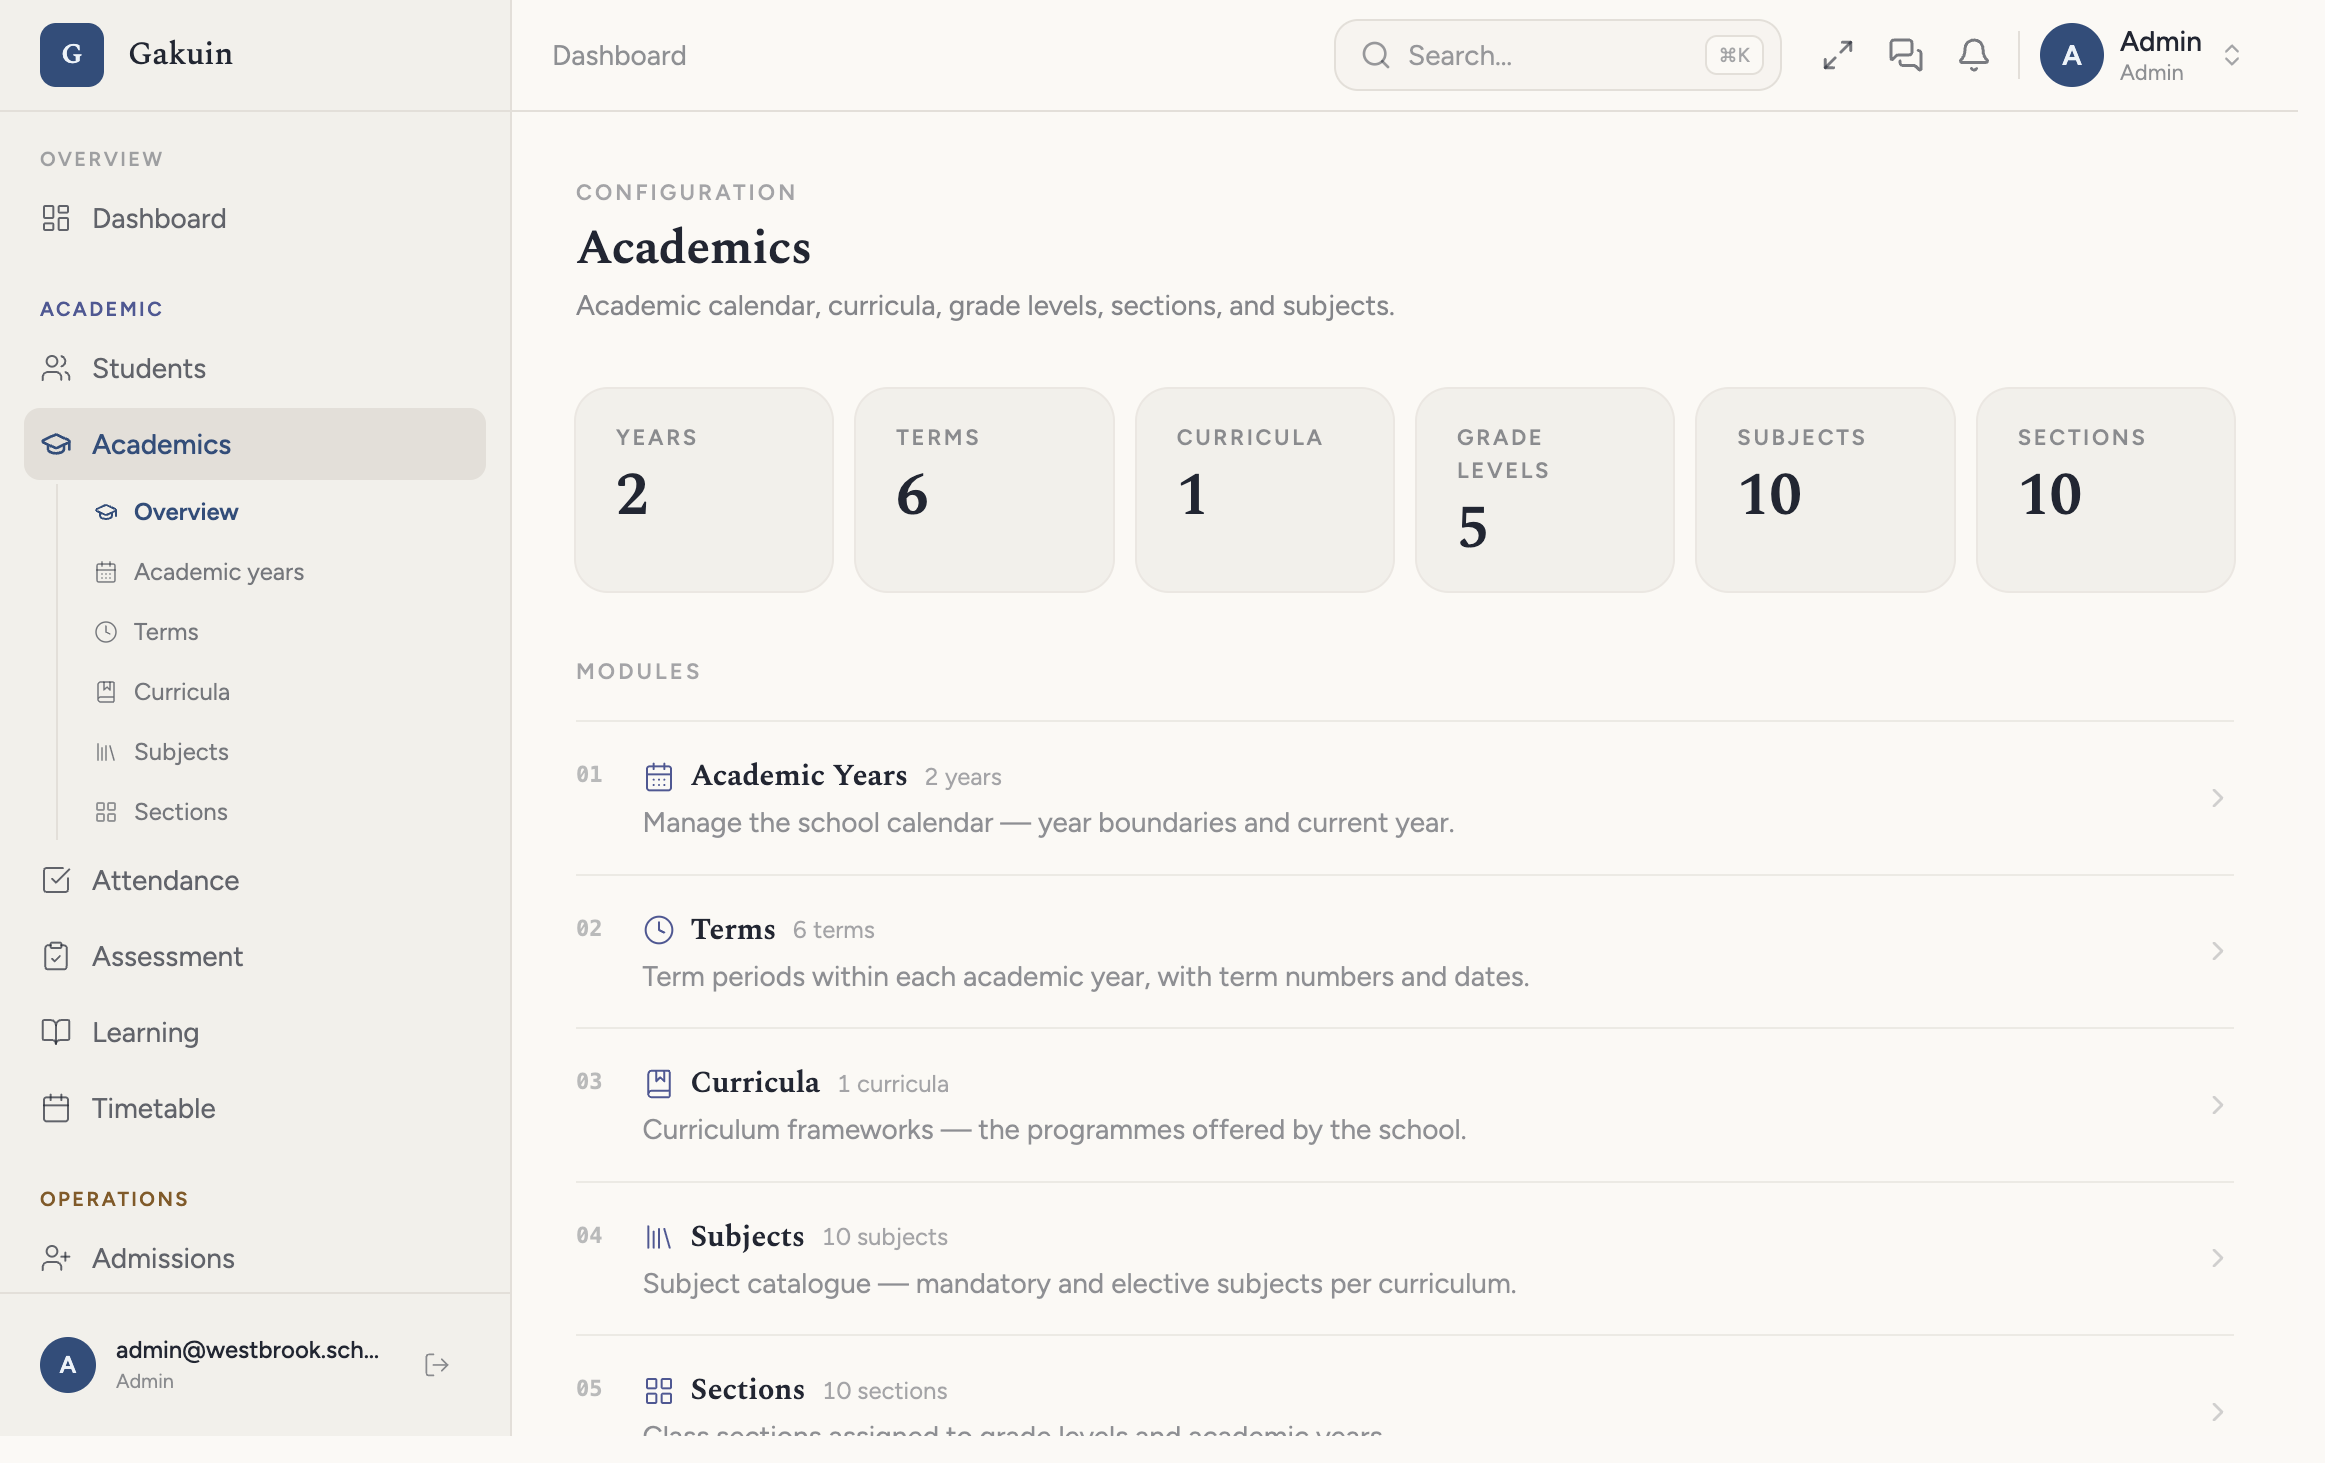This screenshot has height=1463, width=2325.
Task: Go to Dashboard in the sidebar
Action: pos(255,218)
